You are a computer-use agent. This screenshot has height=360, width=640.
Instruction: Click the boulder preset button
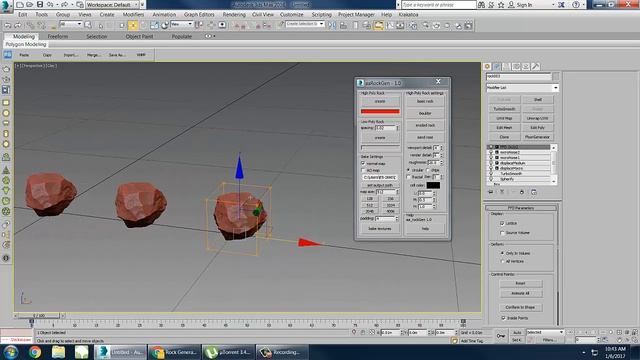coord(425,113)
